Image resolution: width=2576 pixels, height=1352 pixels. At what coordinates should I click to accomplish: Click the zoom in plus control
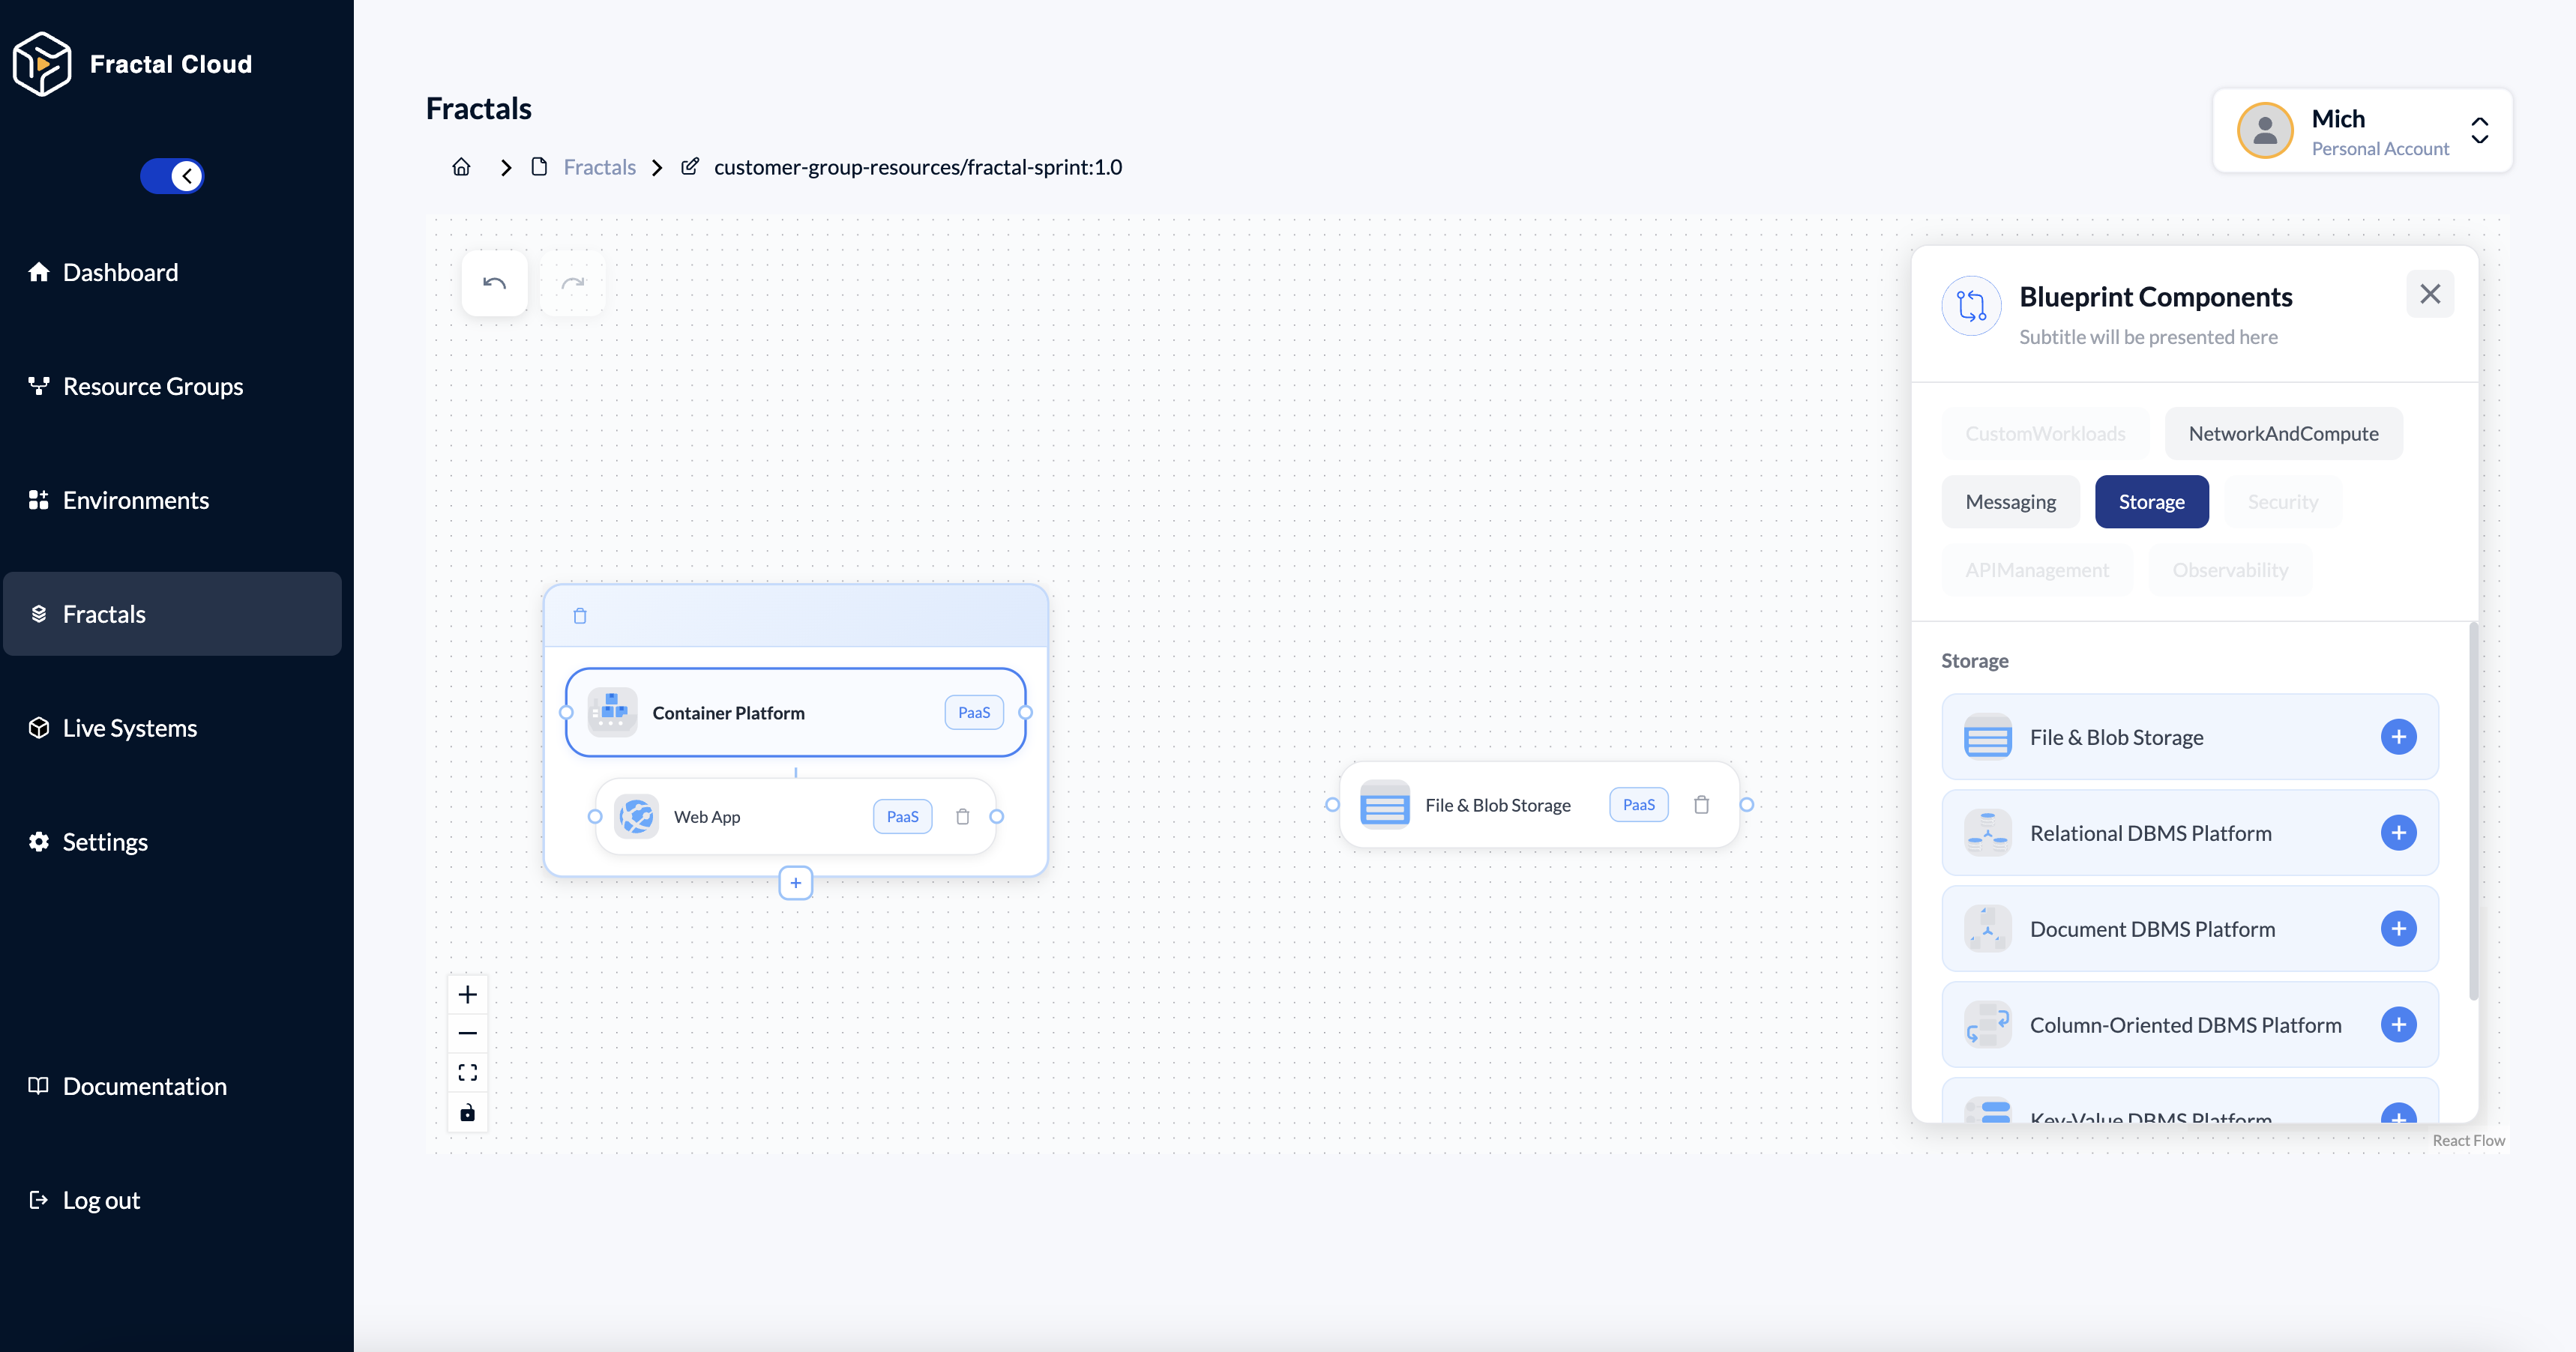coord(467,994)
